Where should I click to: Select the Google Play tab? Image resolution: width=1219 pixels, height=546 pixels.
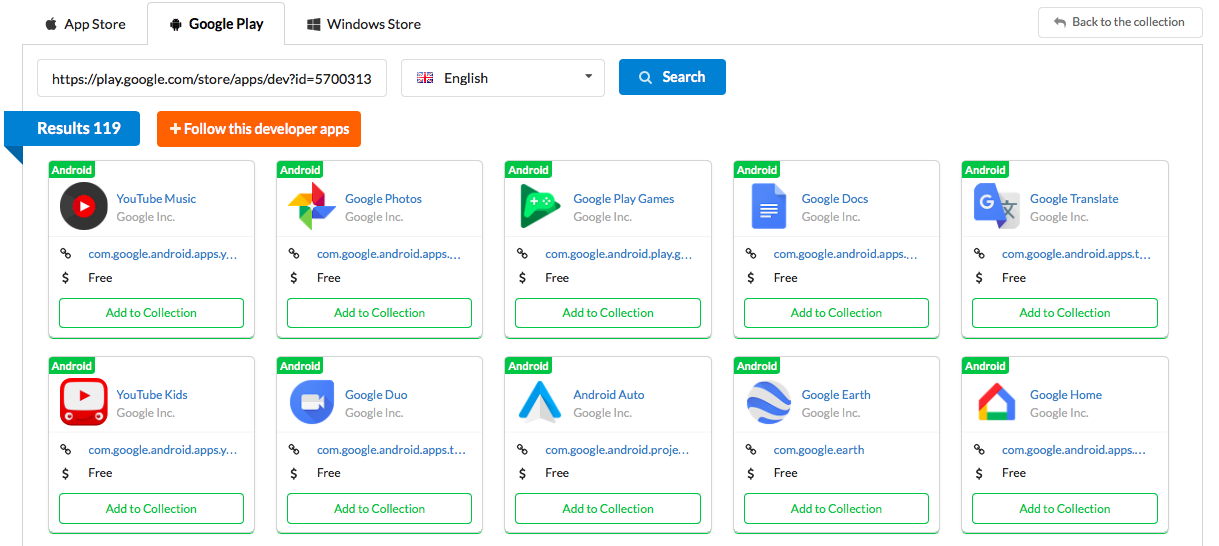pyautogui.click(x=216, y=24)
